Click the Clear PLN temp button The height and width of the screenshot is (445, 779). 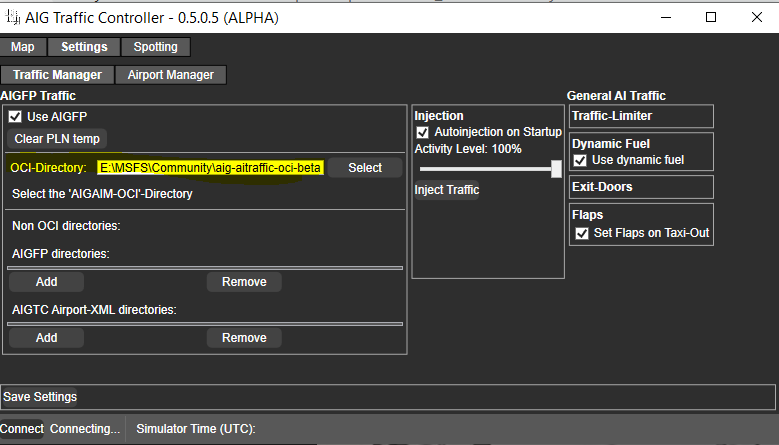57,139
